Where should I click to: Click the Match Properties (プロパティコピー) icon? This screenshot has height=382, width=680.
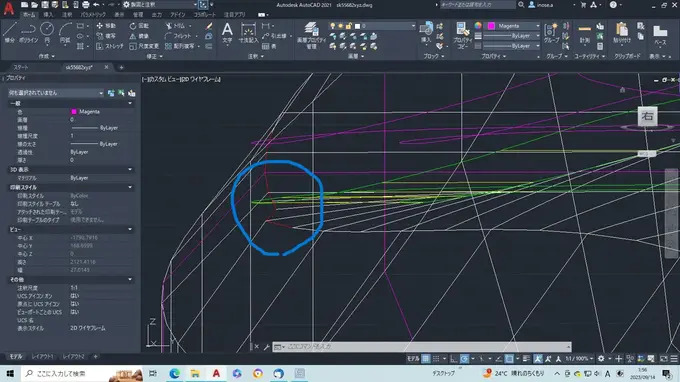[x=462, y=35]
